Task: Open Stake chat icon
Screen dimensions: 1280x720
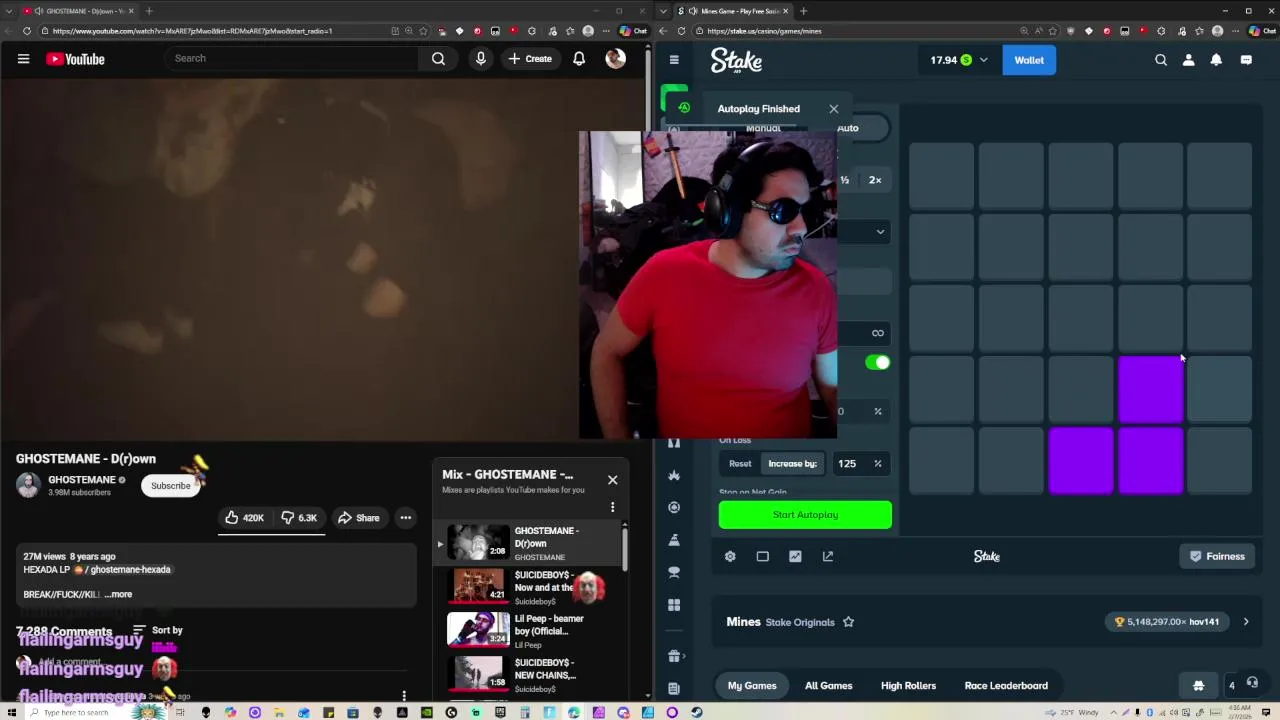Action: (x=1246, y=60)
